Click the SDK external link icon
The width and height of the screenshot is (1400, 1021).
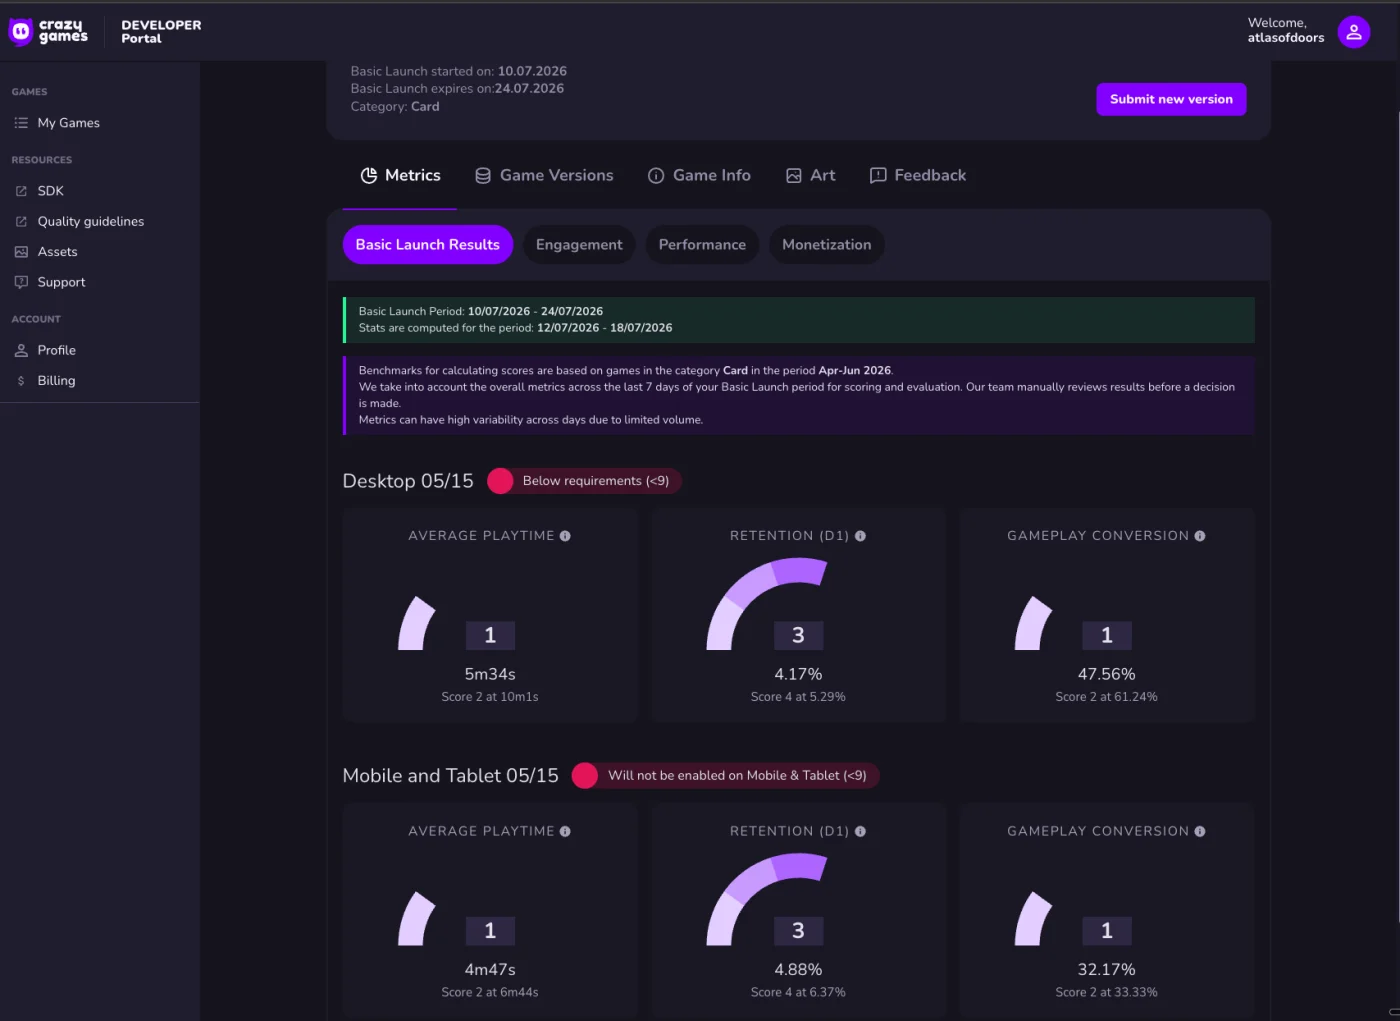(21, 191)
